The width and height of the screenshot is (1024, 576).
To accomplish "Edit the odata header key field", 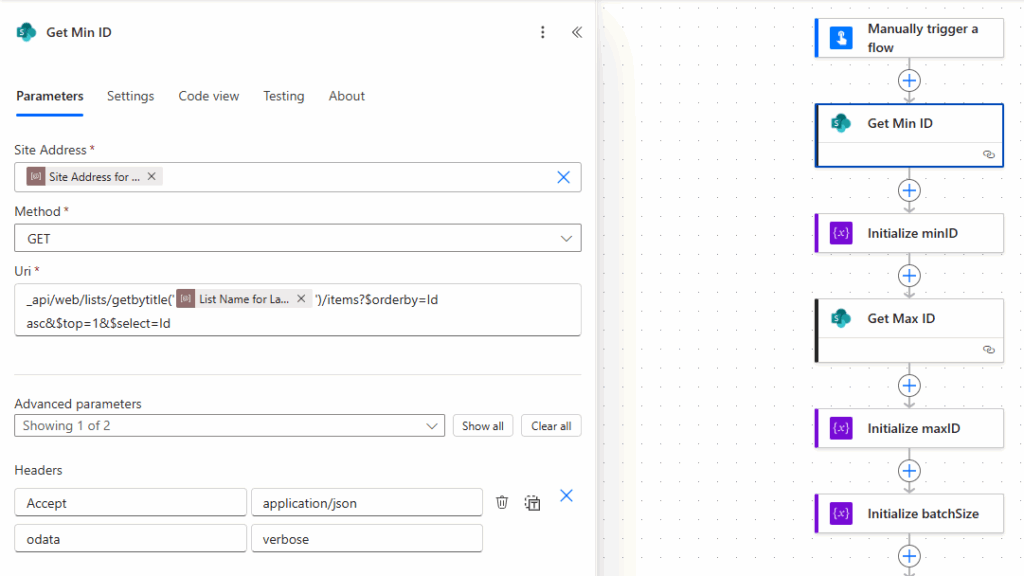I will [x=131, y=539].
